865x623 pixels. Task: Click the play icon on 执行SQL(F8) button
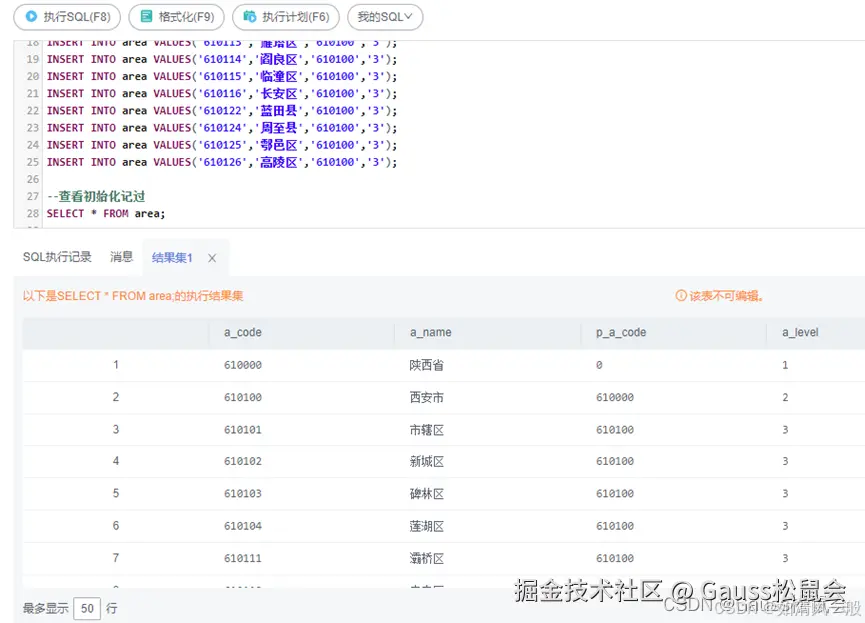33,17
